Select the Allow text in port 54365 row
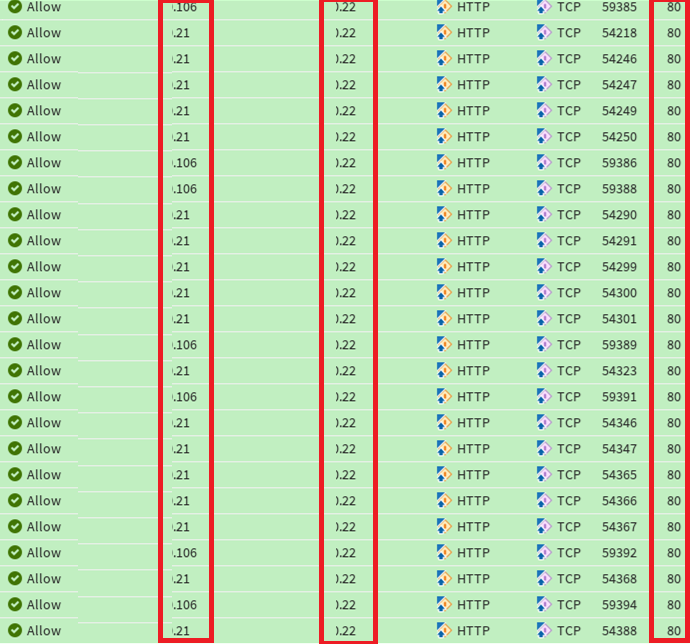The height and width of the screenshot is (644, 690). coord(44,475)
